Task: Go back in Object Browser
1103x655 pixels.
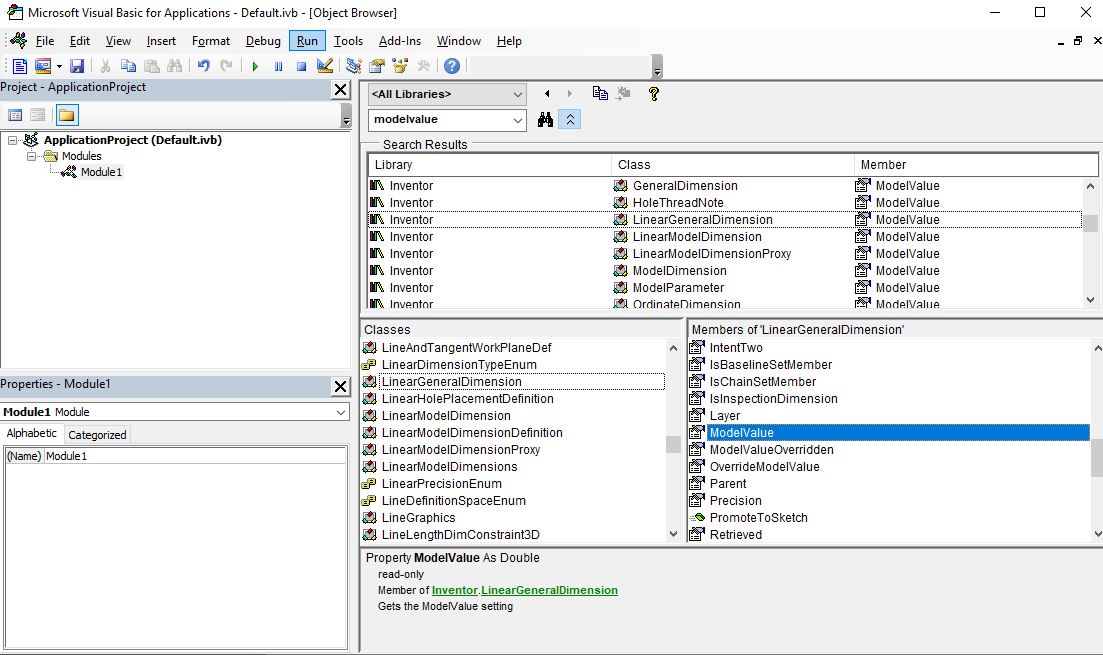Action: pyautogui.click(x=547, y=94)
